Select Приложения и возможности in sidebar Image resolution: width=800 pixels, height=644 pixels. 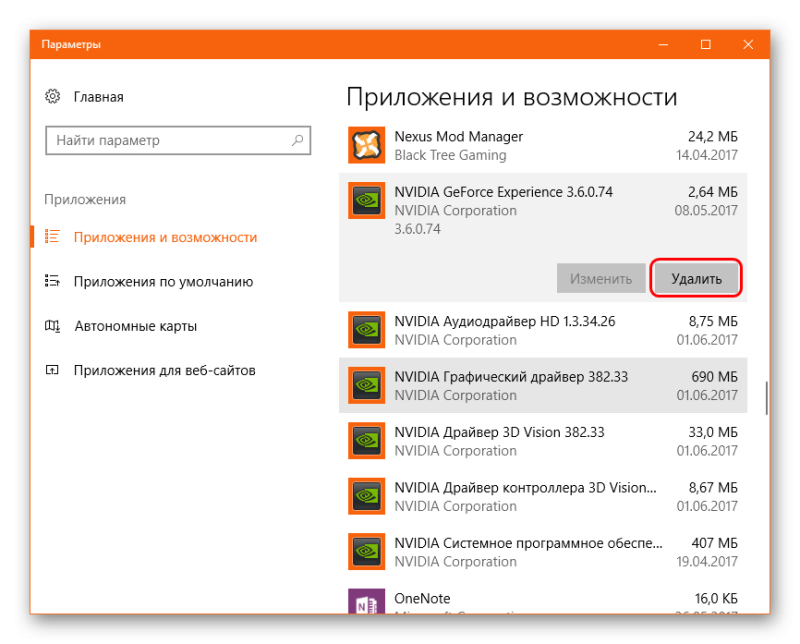(165, 237)
